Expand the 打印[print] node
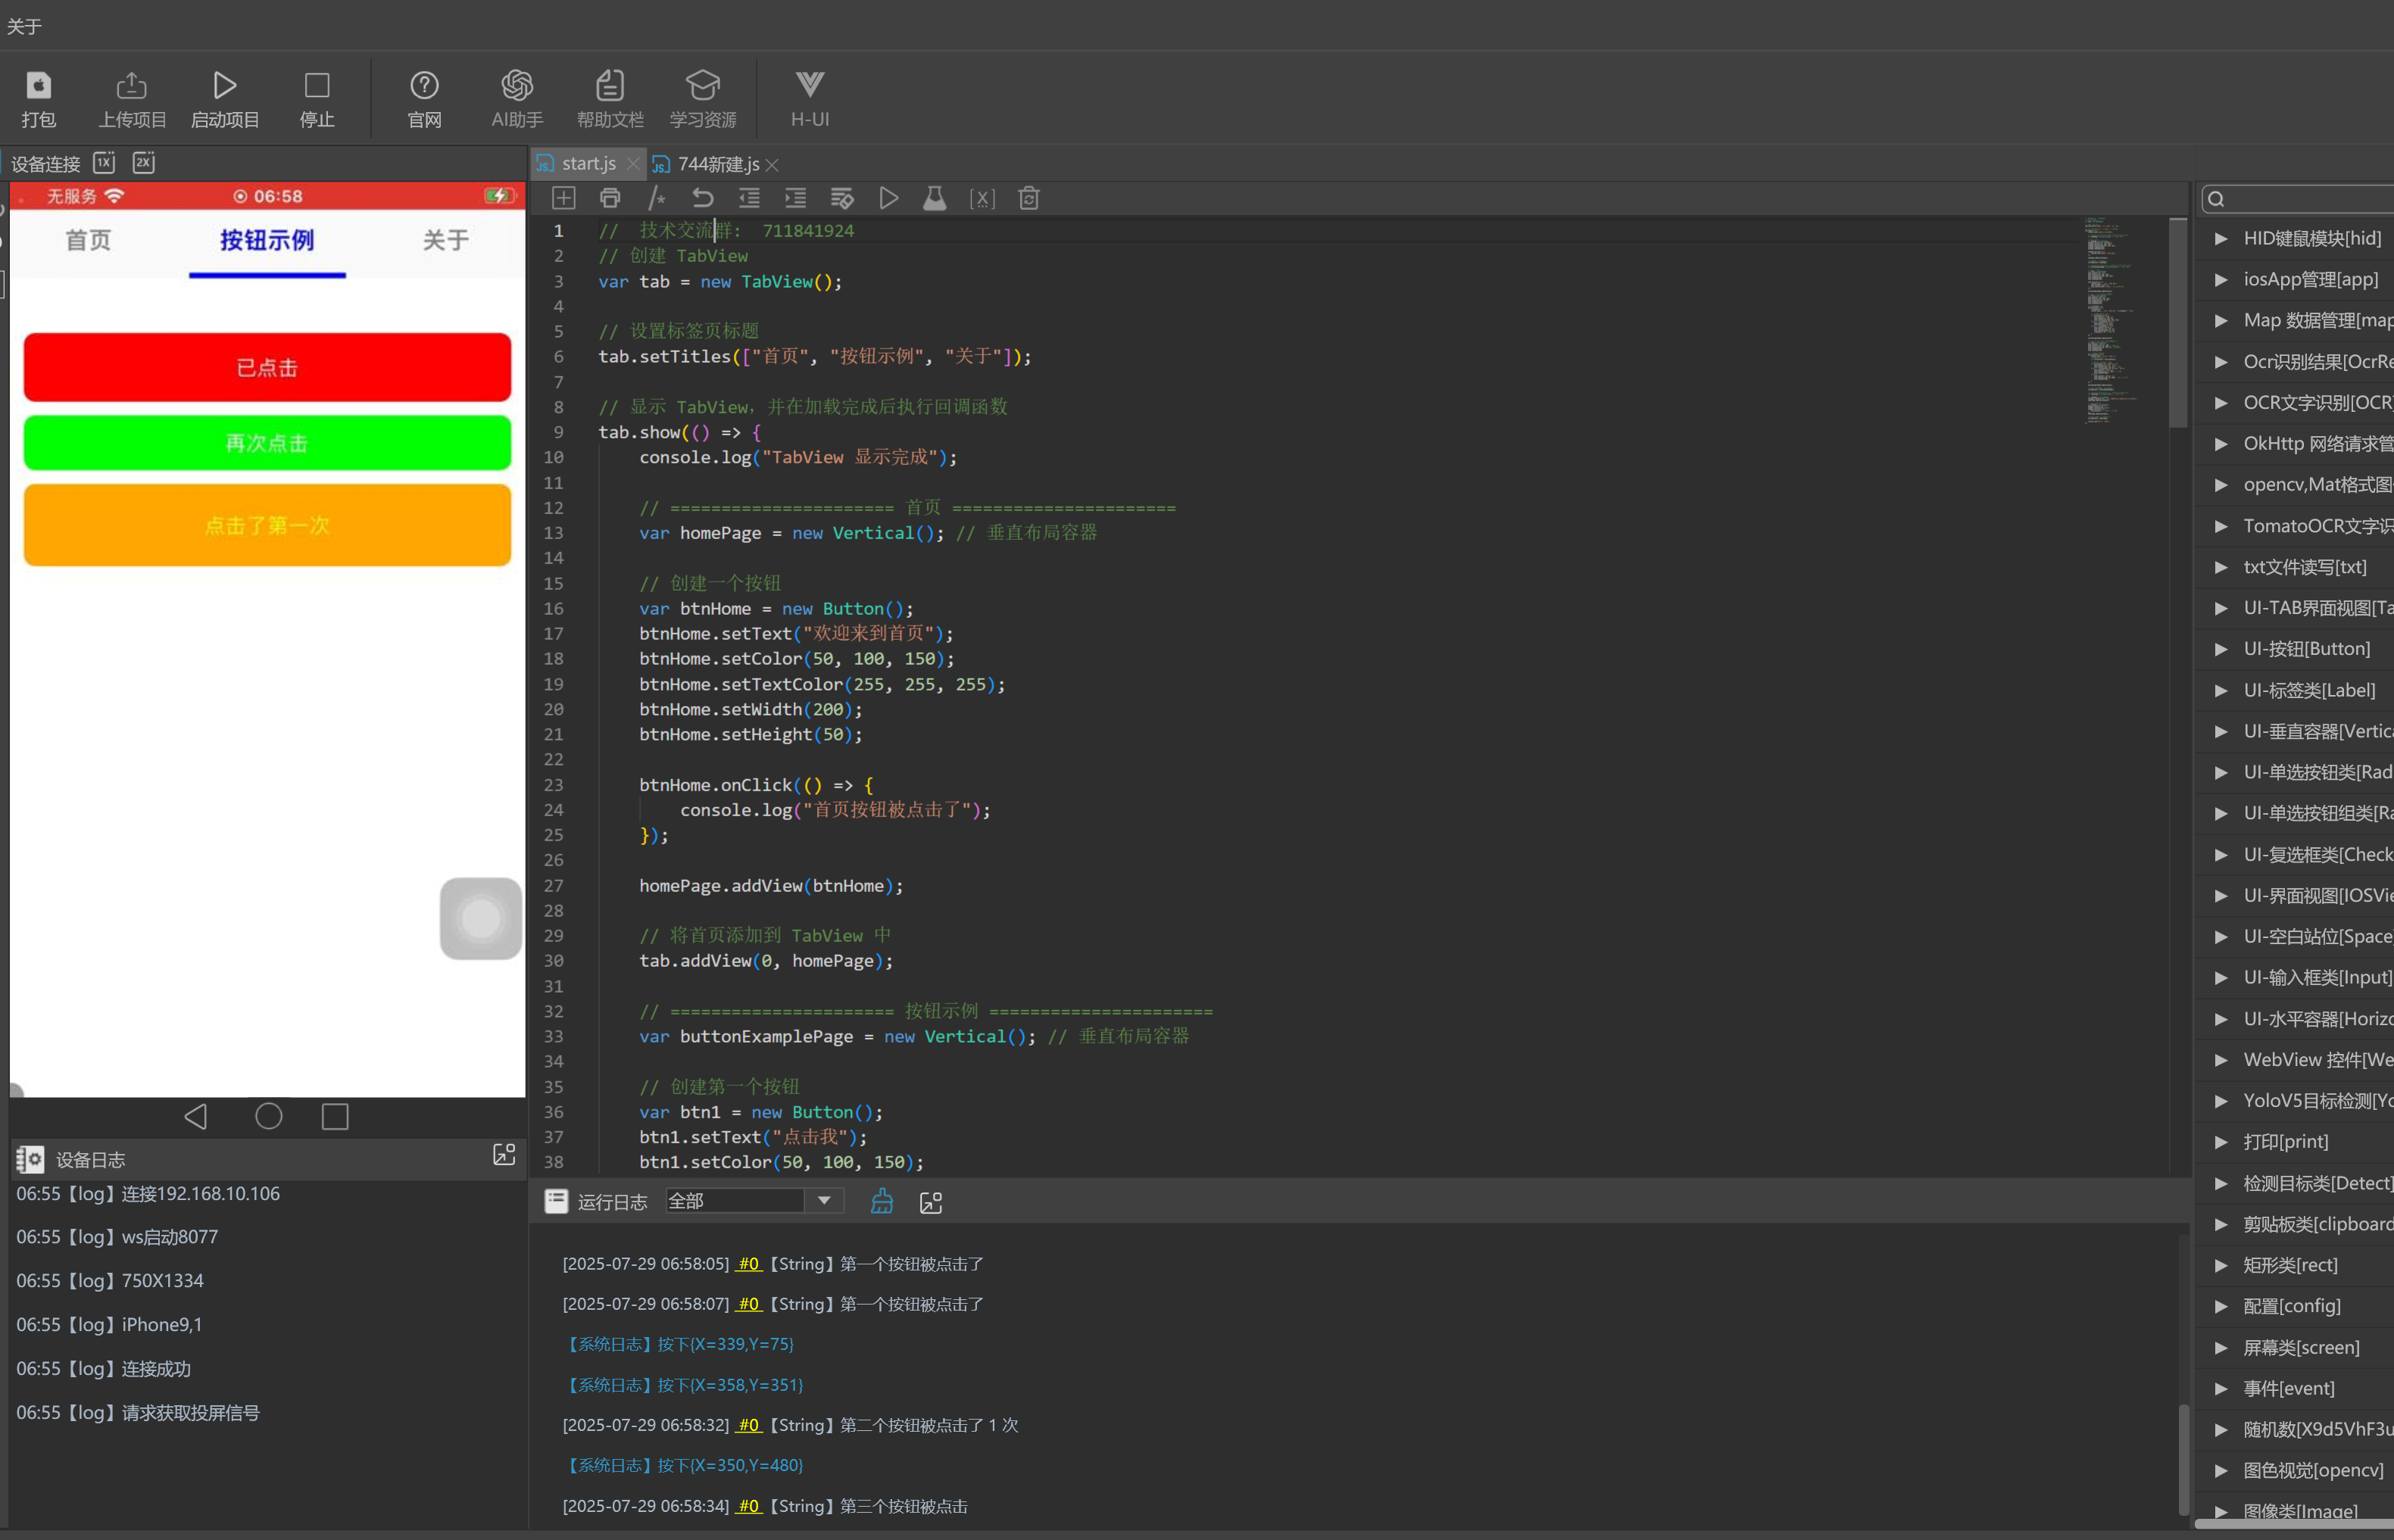Image resolution: width=2394 pixels, height=1540 pixels. (2221, 1142)
